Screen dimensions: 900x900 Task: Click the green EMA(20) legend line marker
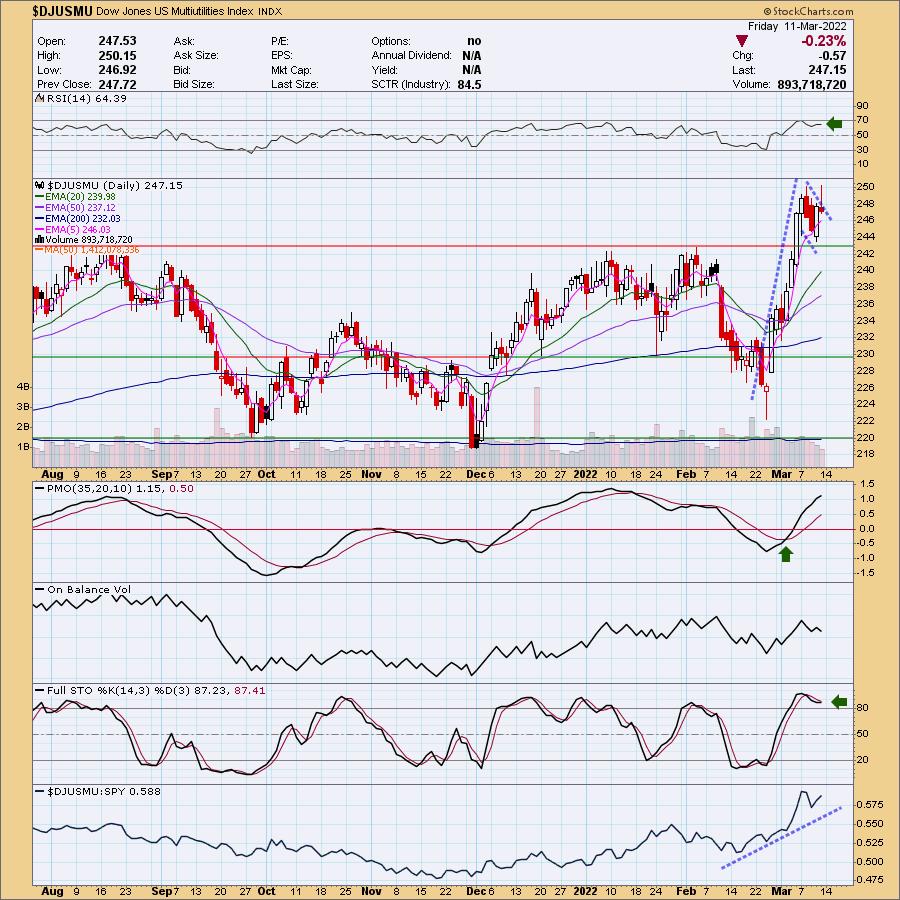point(40,196)
